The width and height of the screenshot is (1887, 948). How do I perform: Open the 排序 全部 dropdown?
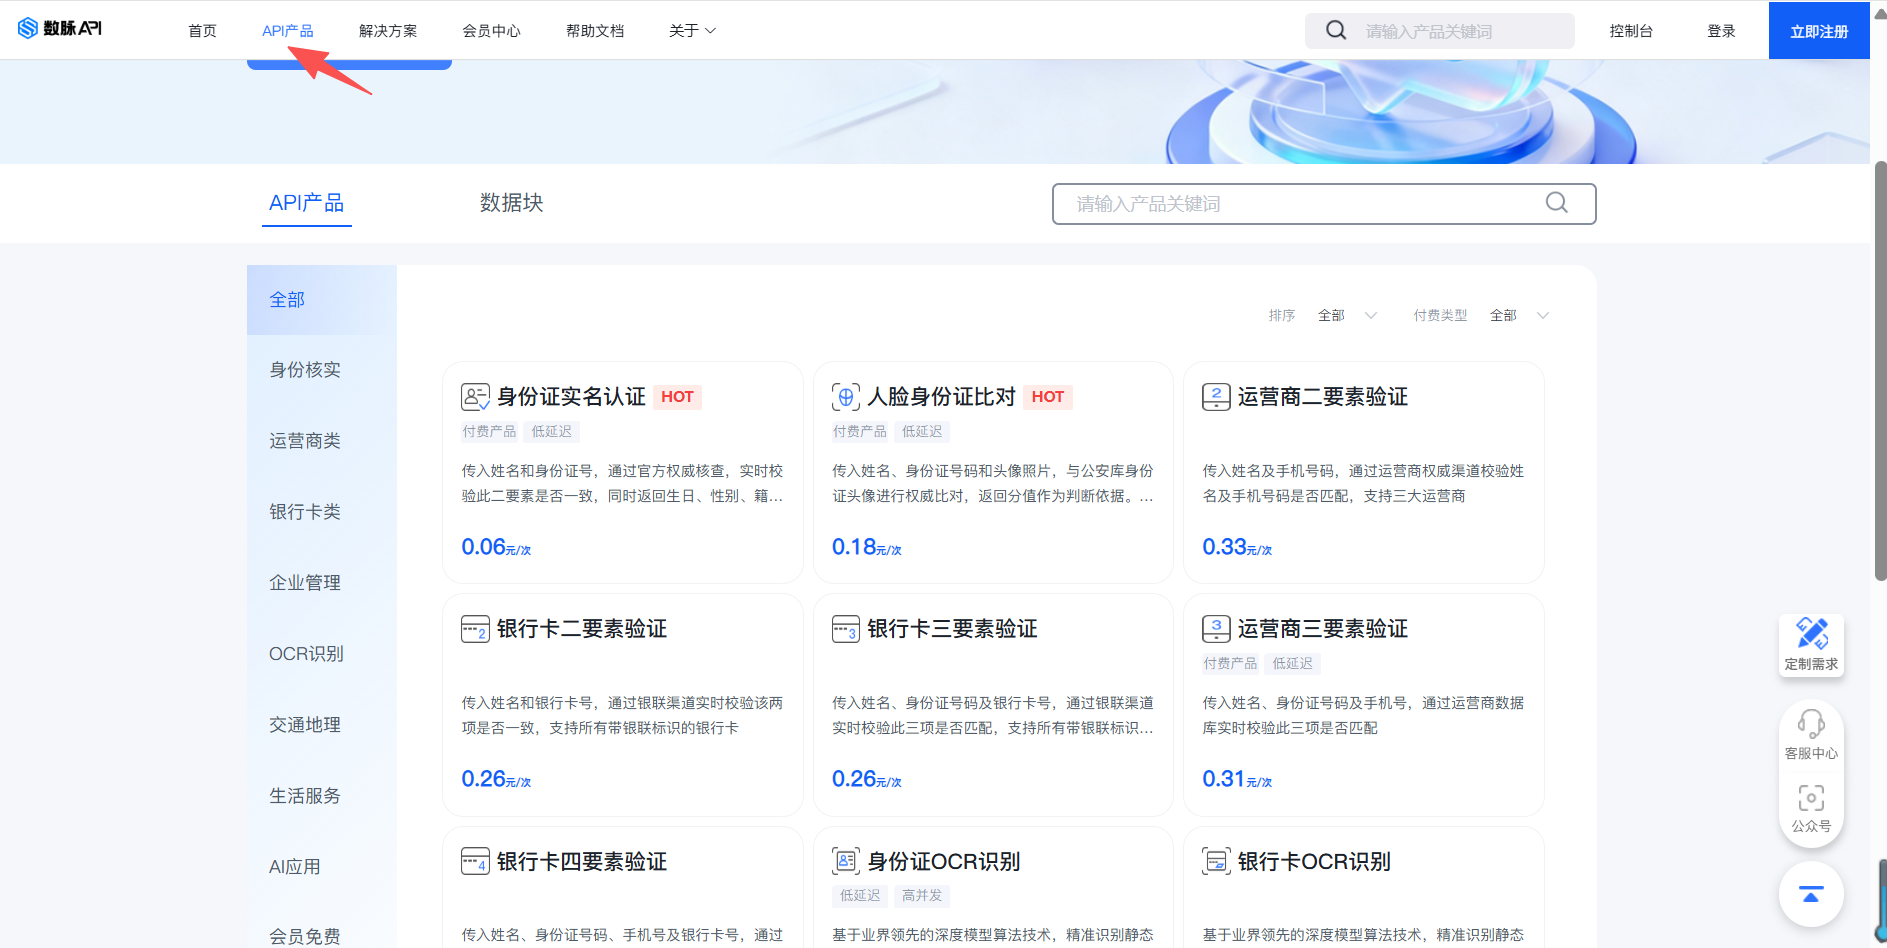pyautogui.click(x=1347, y=316)
